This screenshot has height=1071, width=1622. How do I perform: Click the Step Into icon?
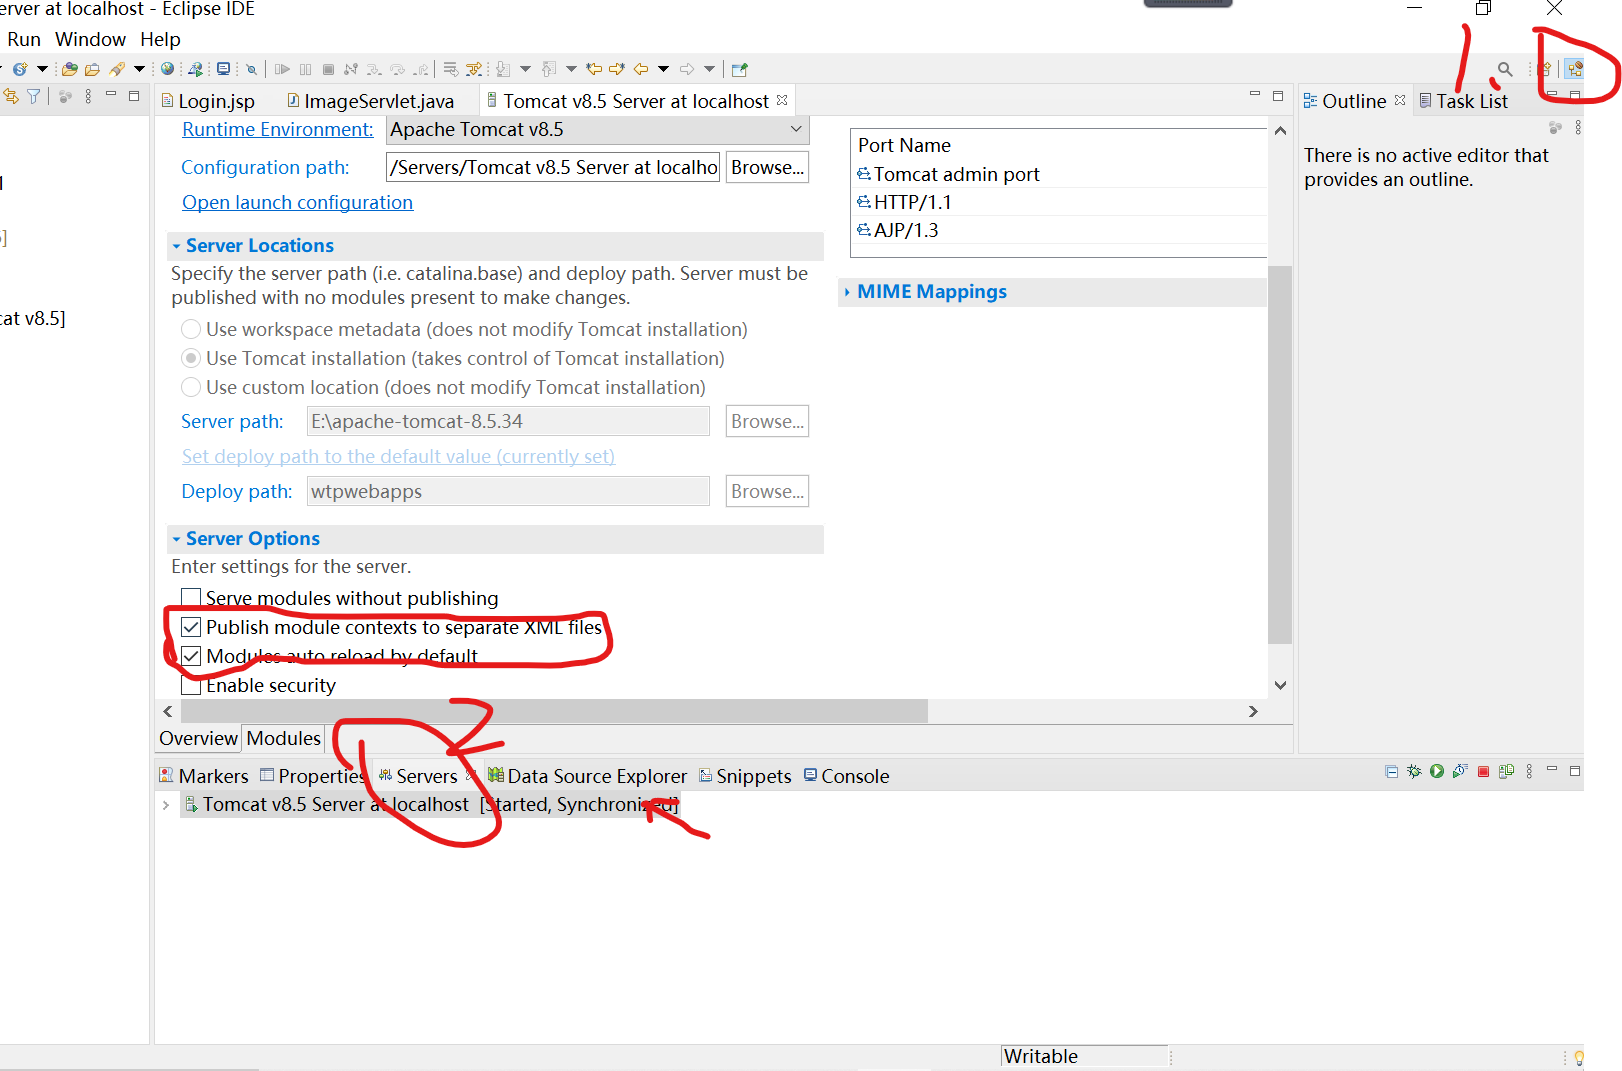[374, 69]
